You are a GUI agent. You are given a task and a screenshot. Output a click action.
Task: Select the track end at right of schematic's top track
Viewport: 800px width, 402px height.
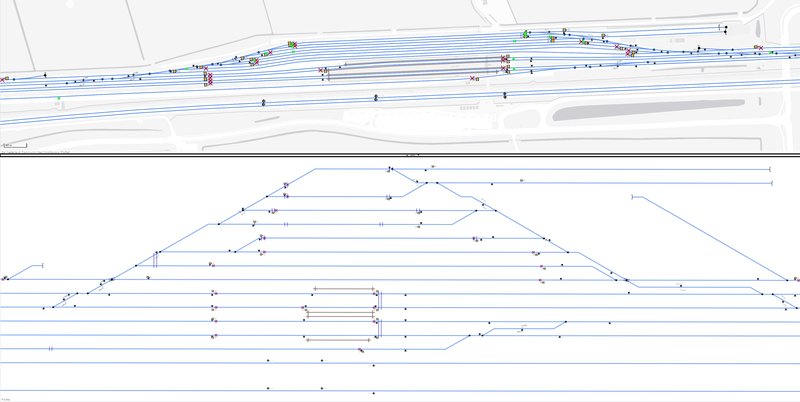tap(770, 169)
